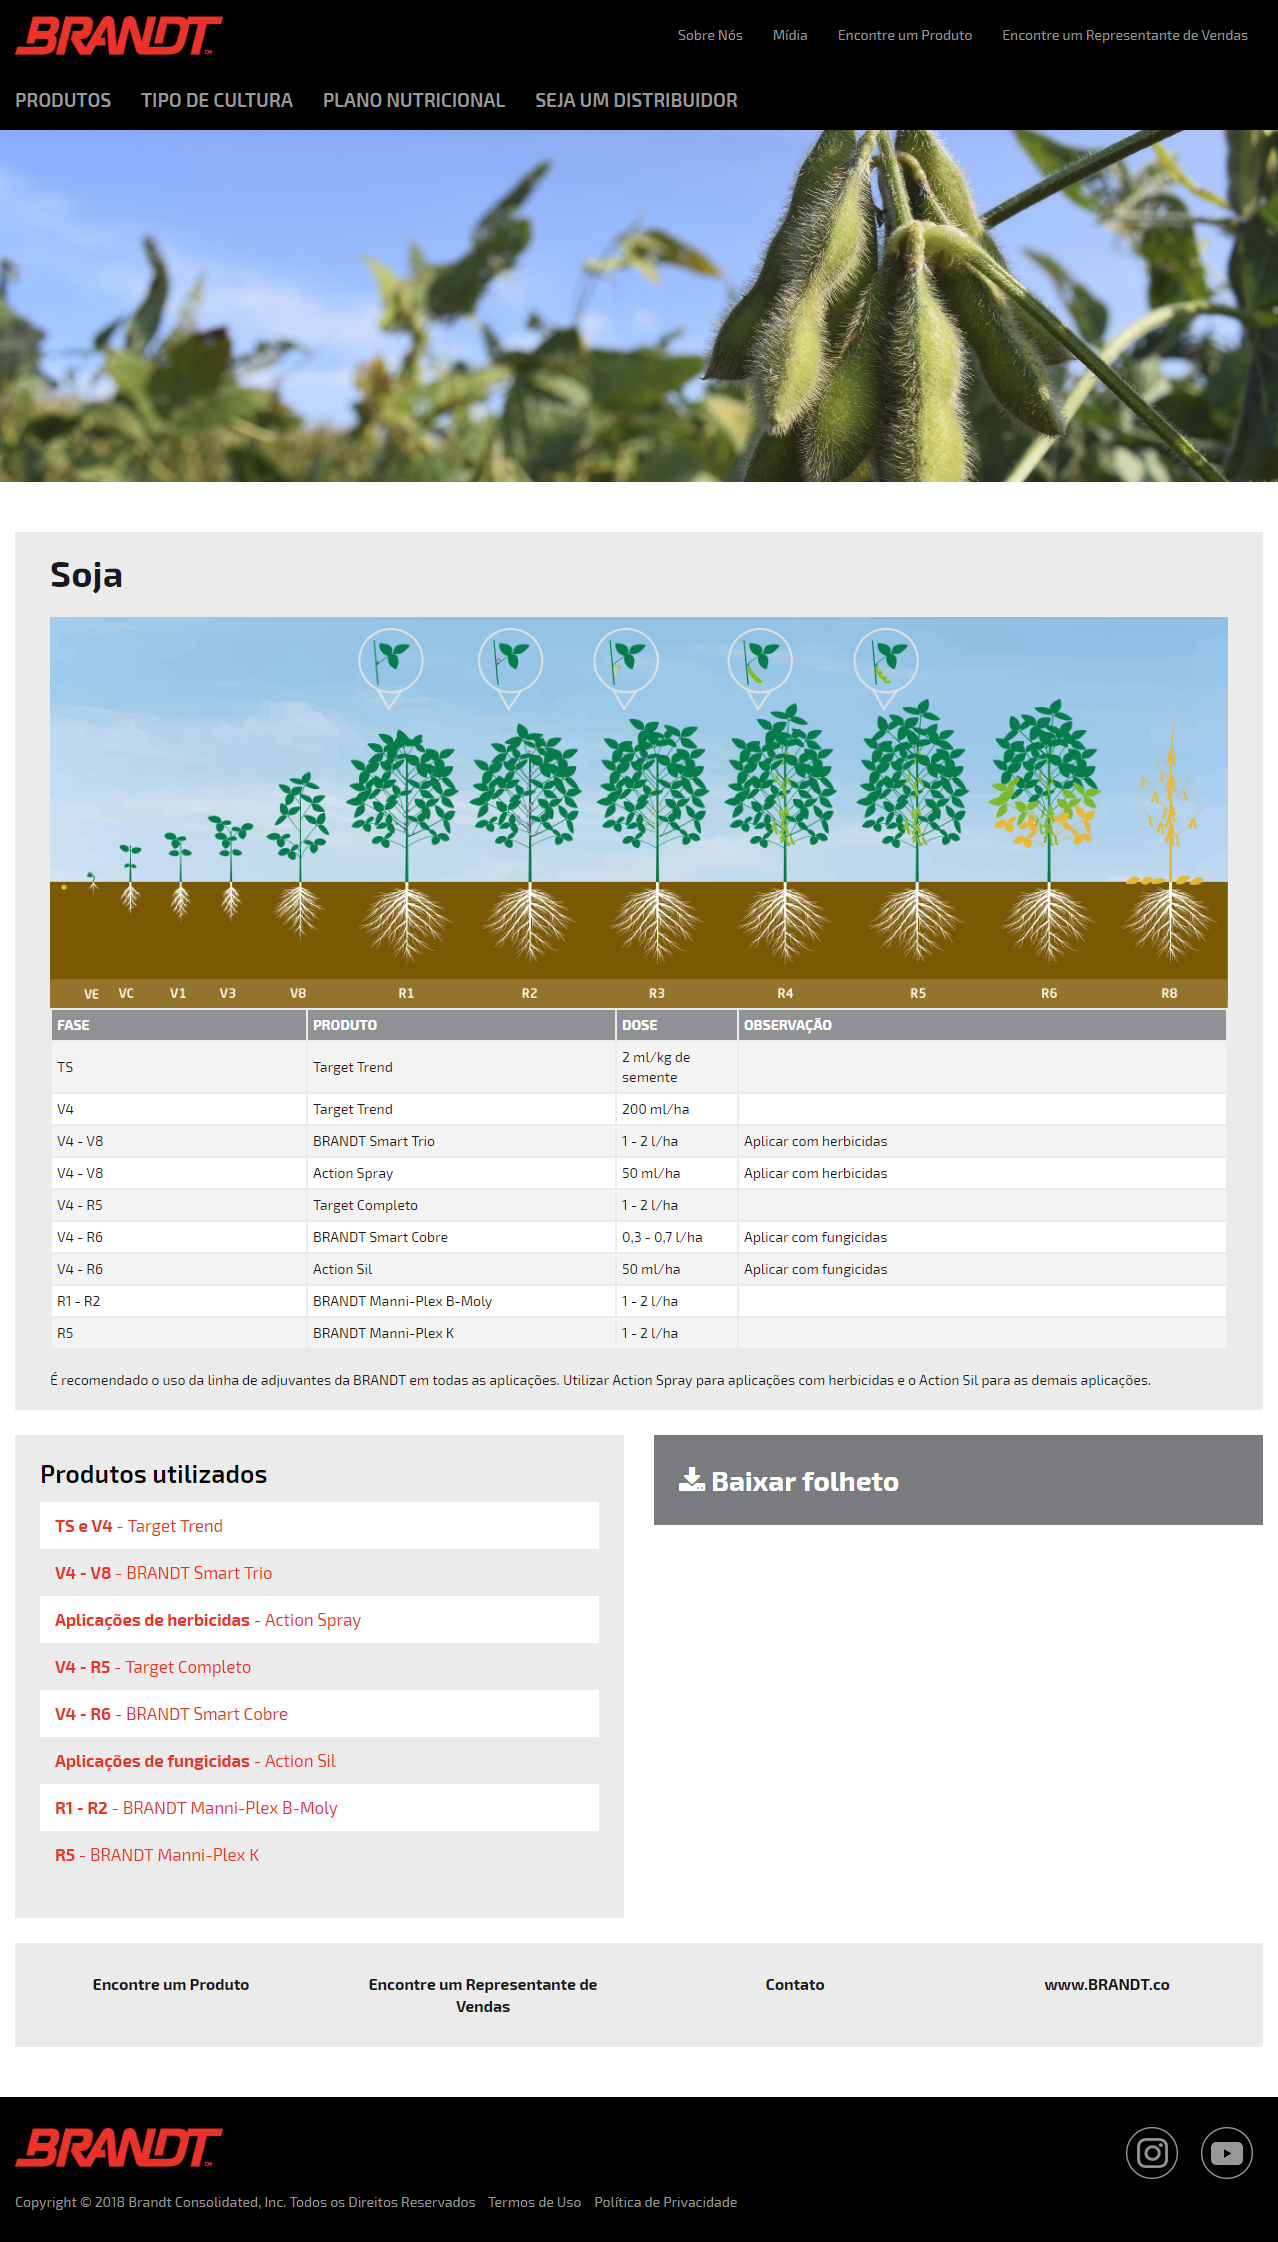Select the BRANDT Manni-Plex B-Moly table cell
This screenshot has width=1278, height=2242.
click(461, 1301)
